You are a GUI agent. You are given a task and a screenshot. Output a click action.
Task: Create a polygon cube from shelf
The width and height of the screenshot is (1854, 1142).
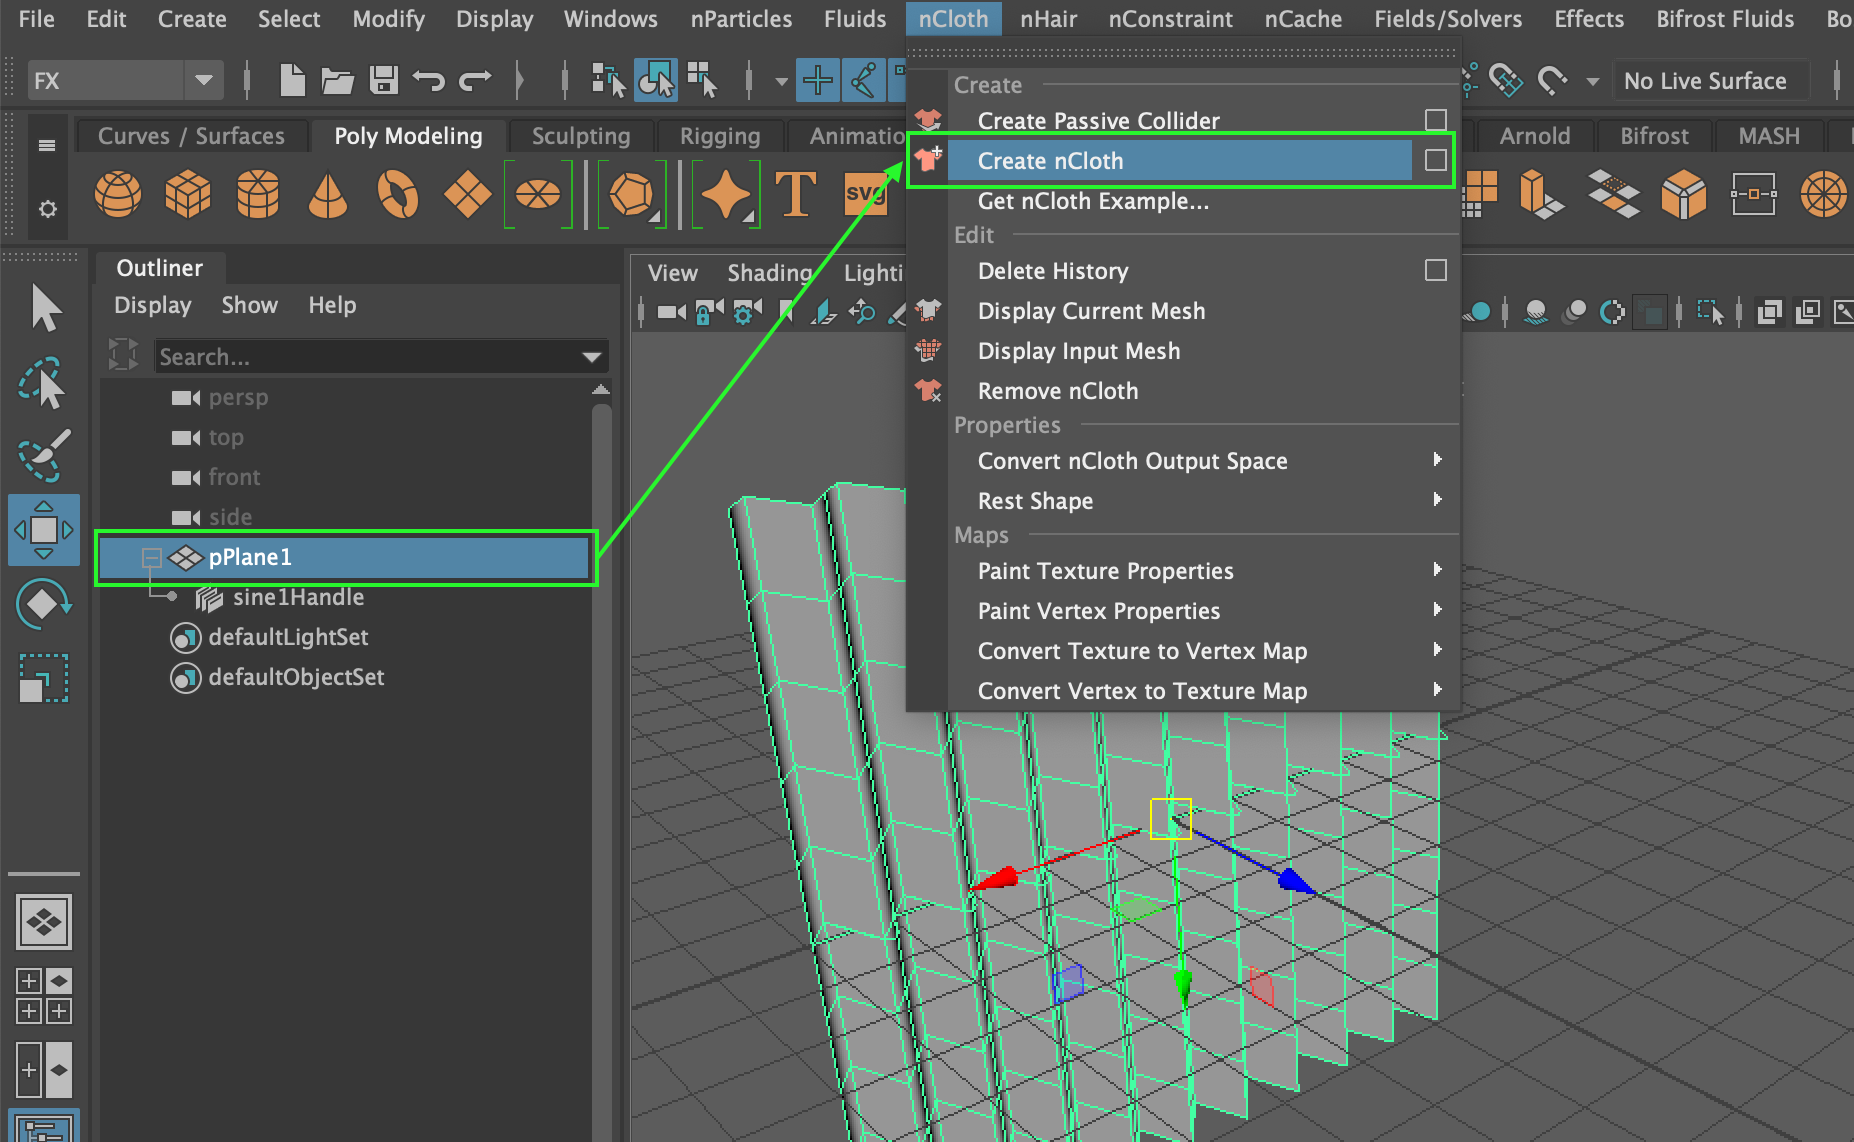point(188,194)
